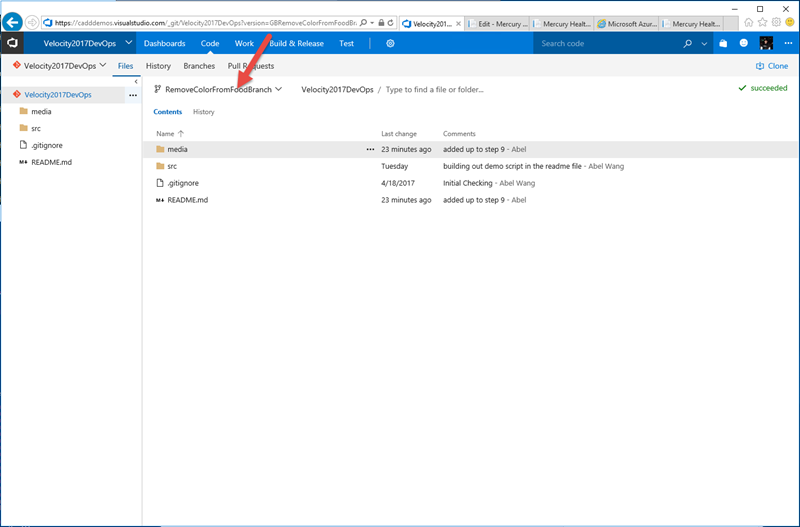Image resolution: width=800 pixels, height=527 pixels.
Task: Select .gitignore in left tree
Action: tap(46, 145)
